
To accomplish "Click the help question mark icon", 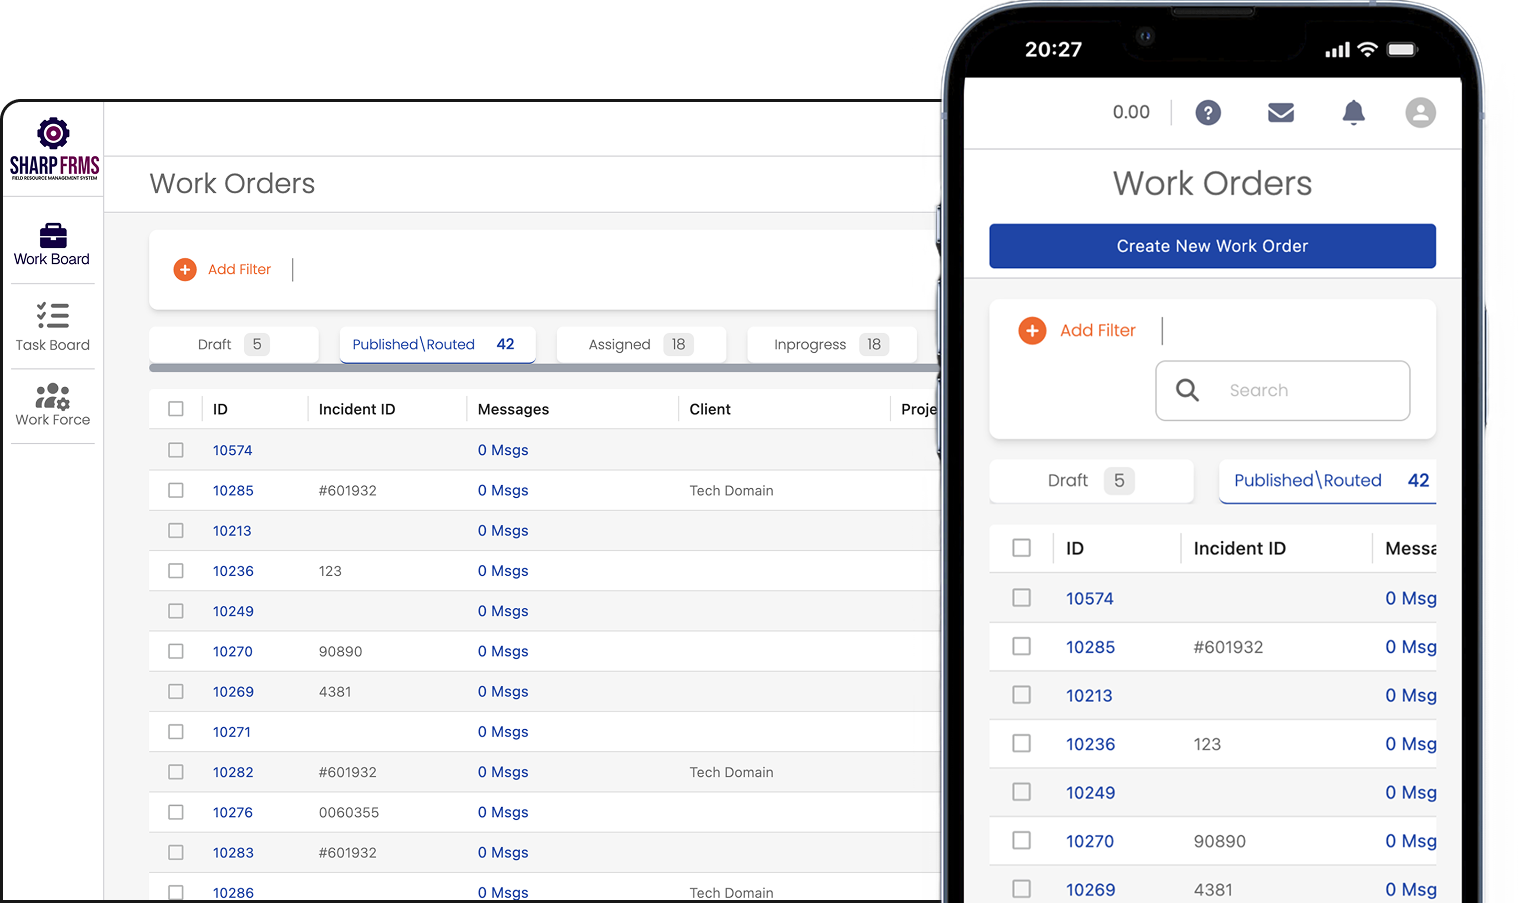I will click(x=1208, y=113).
